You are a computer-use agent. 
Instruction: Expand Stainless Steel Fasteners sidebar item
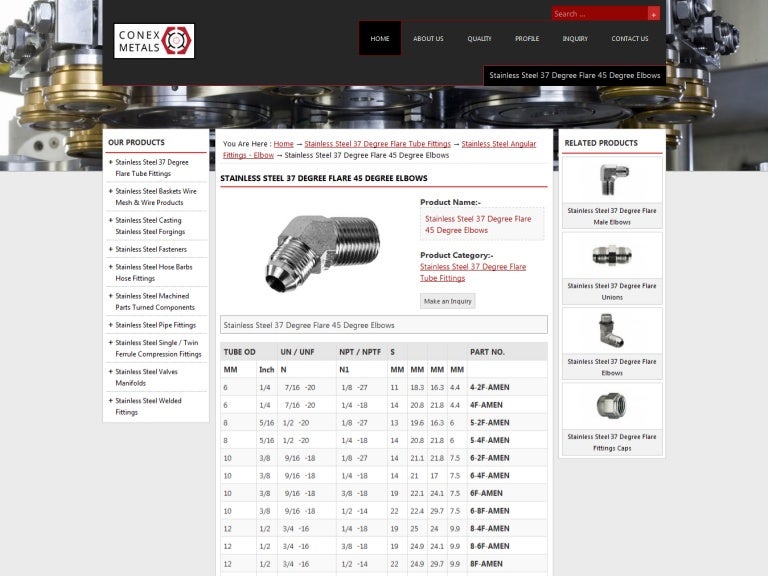pos(150,249)
